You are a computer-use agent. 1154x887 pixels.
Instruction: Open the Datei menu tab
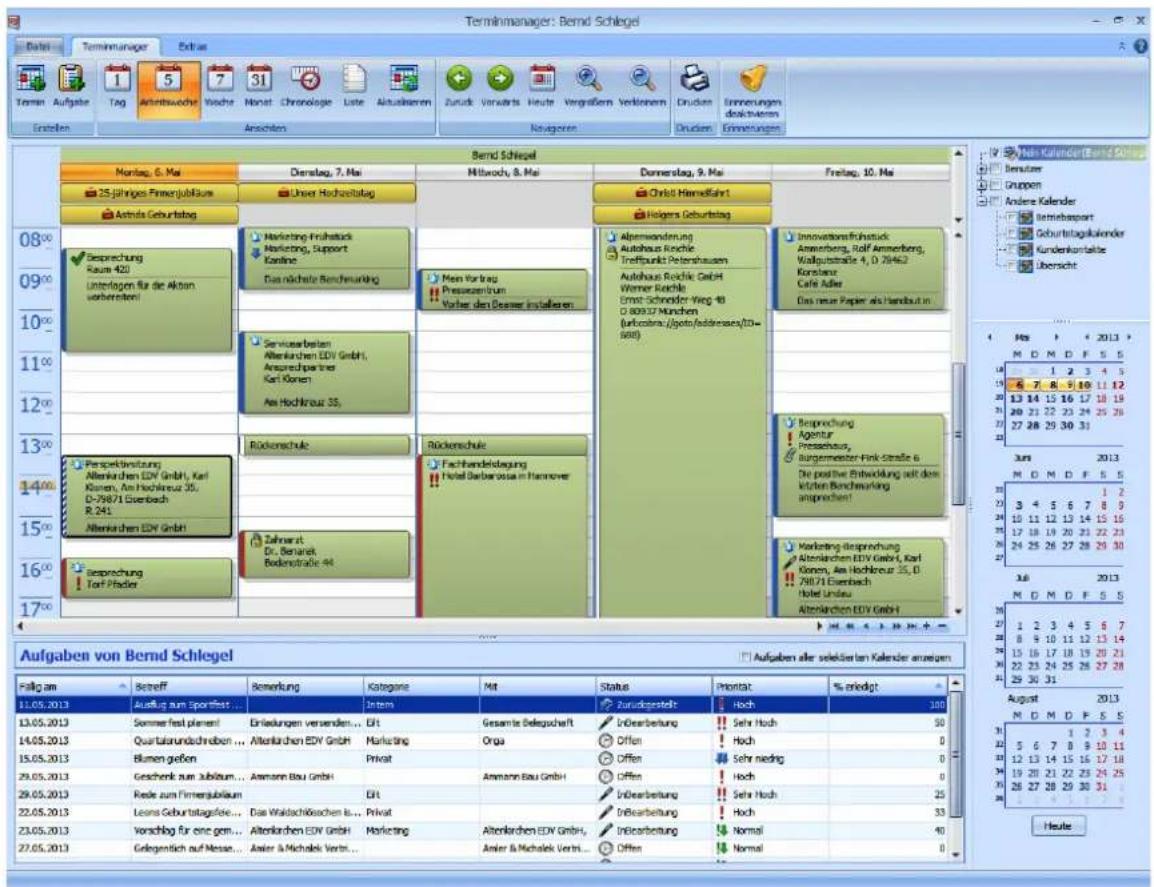click(x=38, y=46)
